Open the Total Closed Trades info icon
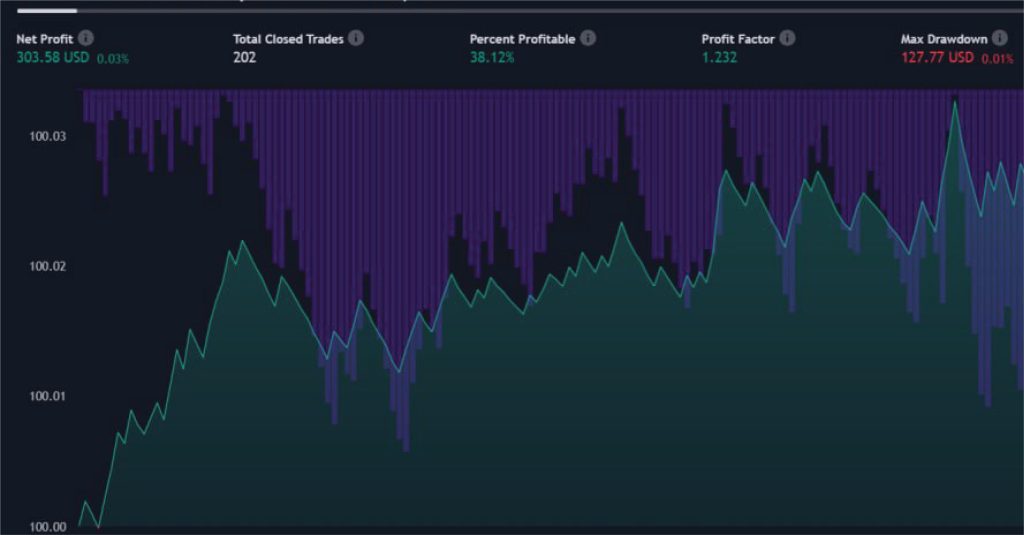The height and width of the screenshot is (535, 1024). [x=356, y=39]
